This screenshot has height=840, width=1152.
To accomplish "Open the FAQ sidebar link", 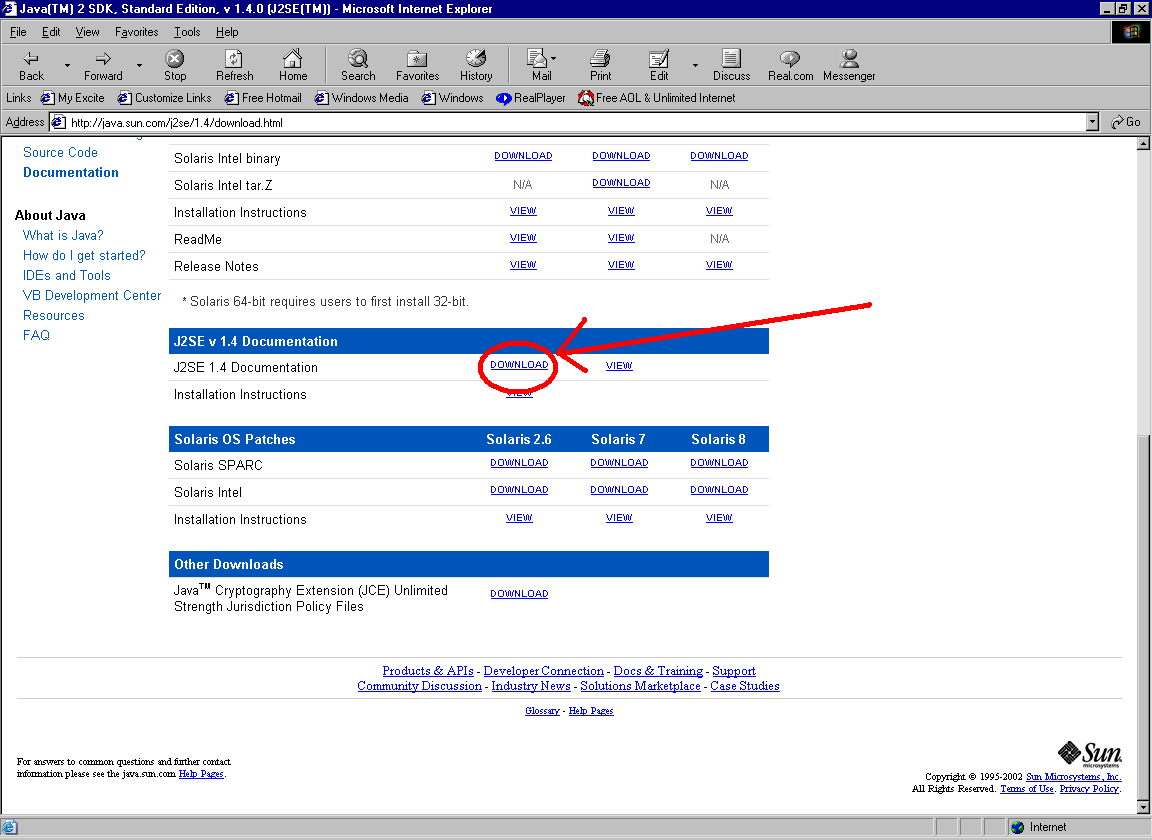I will coord(36,335).
